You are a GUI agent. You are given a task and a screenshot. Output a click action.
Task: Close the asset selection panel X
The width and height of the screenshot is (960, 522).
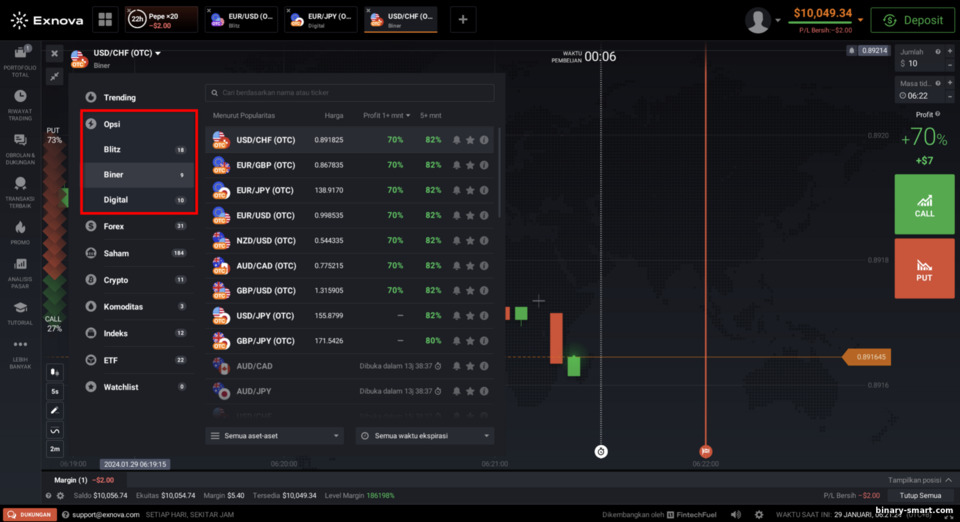tap(54, 54)
